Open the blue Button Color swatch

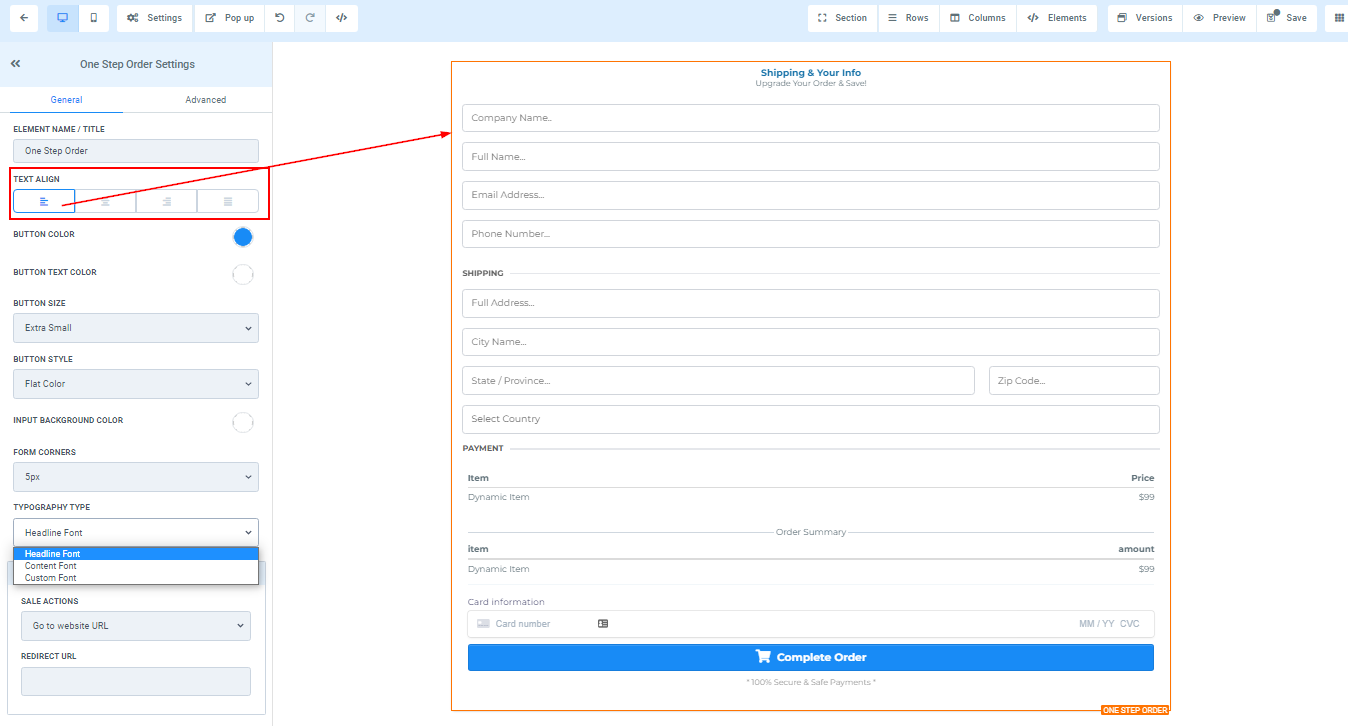tap(242, 237)
